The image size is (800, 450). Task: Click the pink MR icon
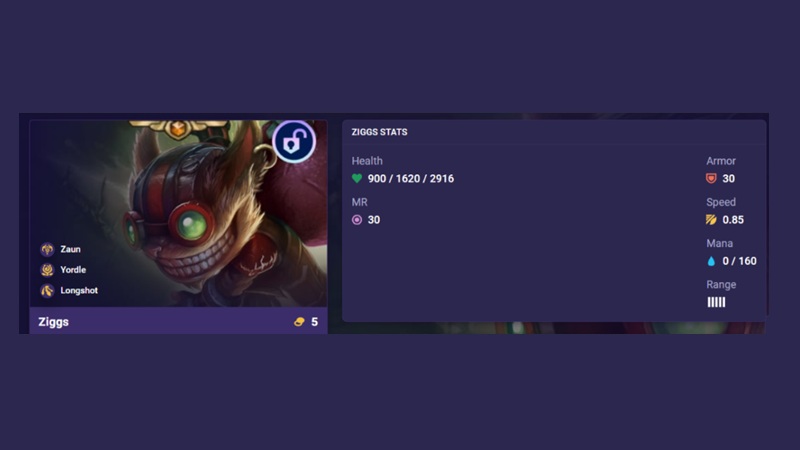pos(357,220)
